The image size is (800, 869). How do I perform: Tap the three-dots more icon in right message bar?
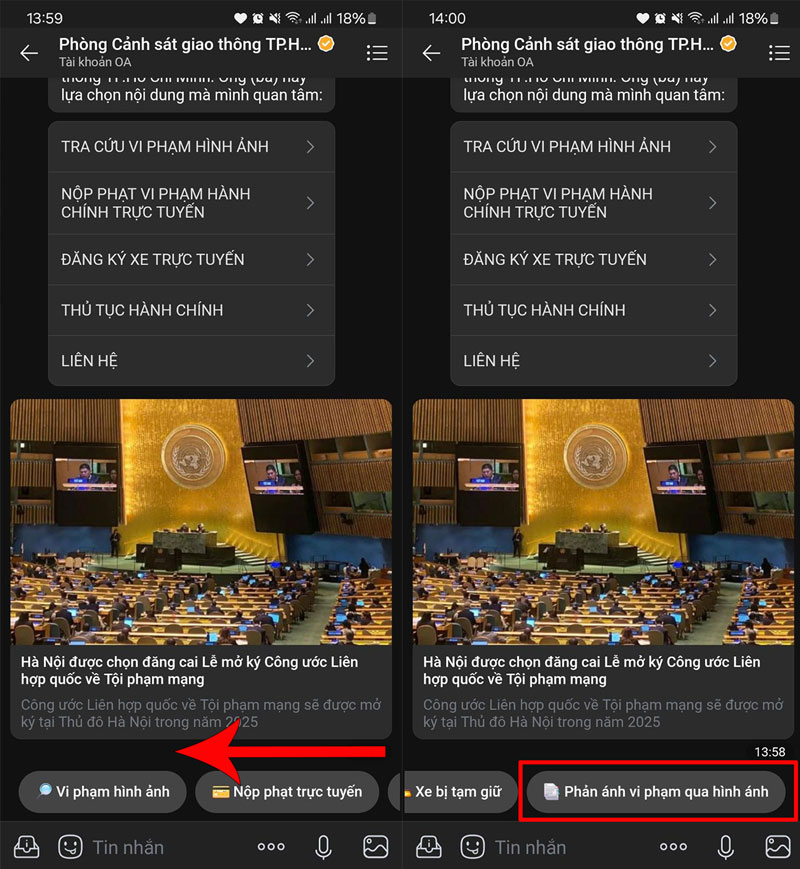coord(673,847)
